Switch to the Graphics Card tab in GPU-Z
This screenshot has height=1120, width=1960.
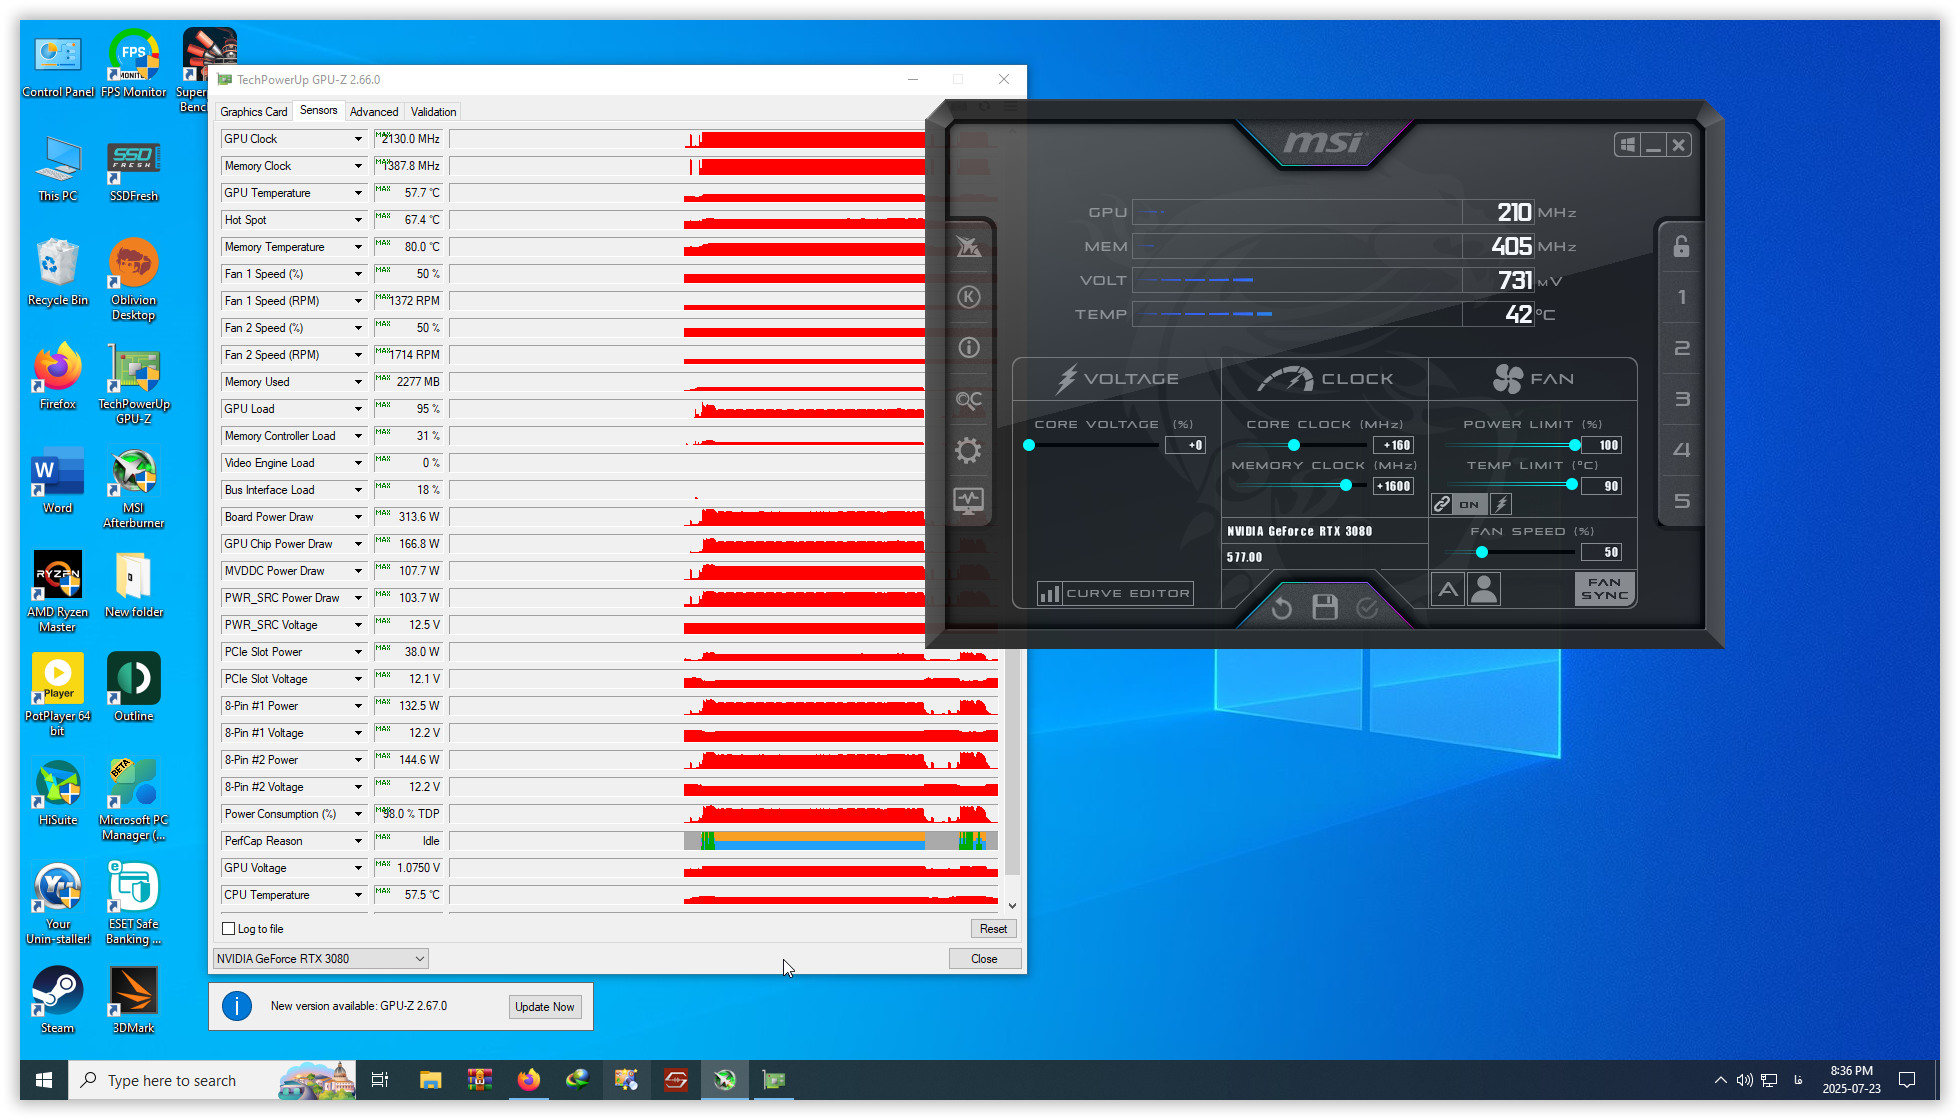click(x=253, y=112)
